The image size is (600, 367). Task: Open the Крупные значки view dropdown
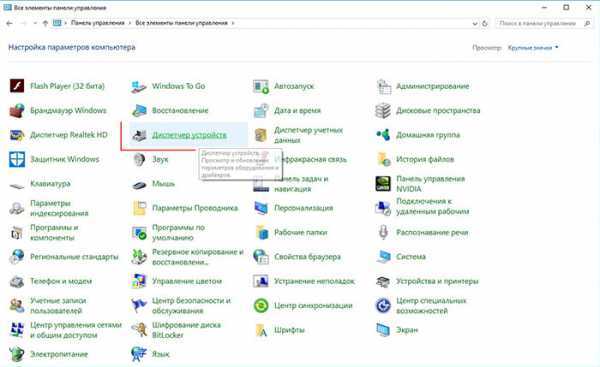[533, 48]
